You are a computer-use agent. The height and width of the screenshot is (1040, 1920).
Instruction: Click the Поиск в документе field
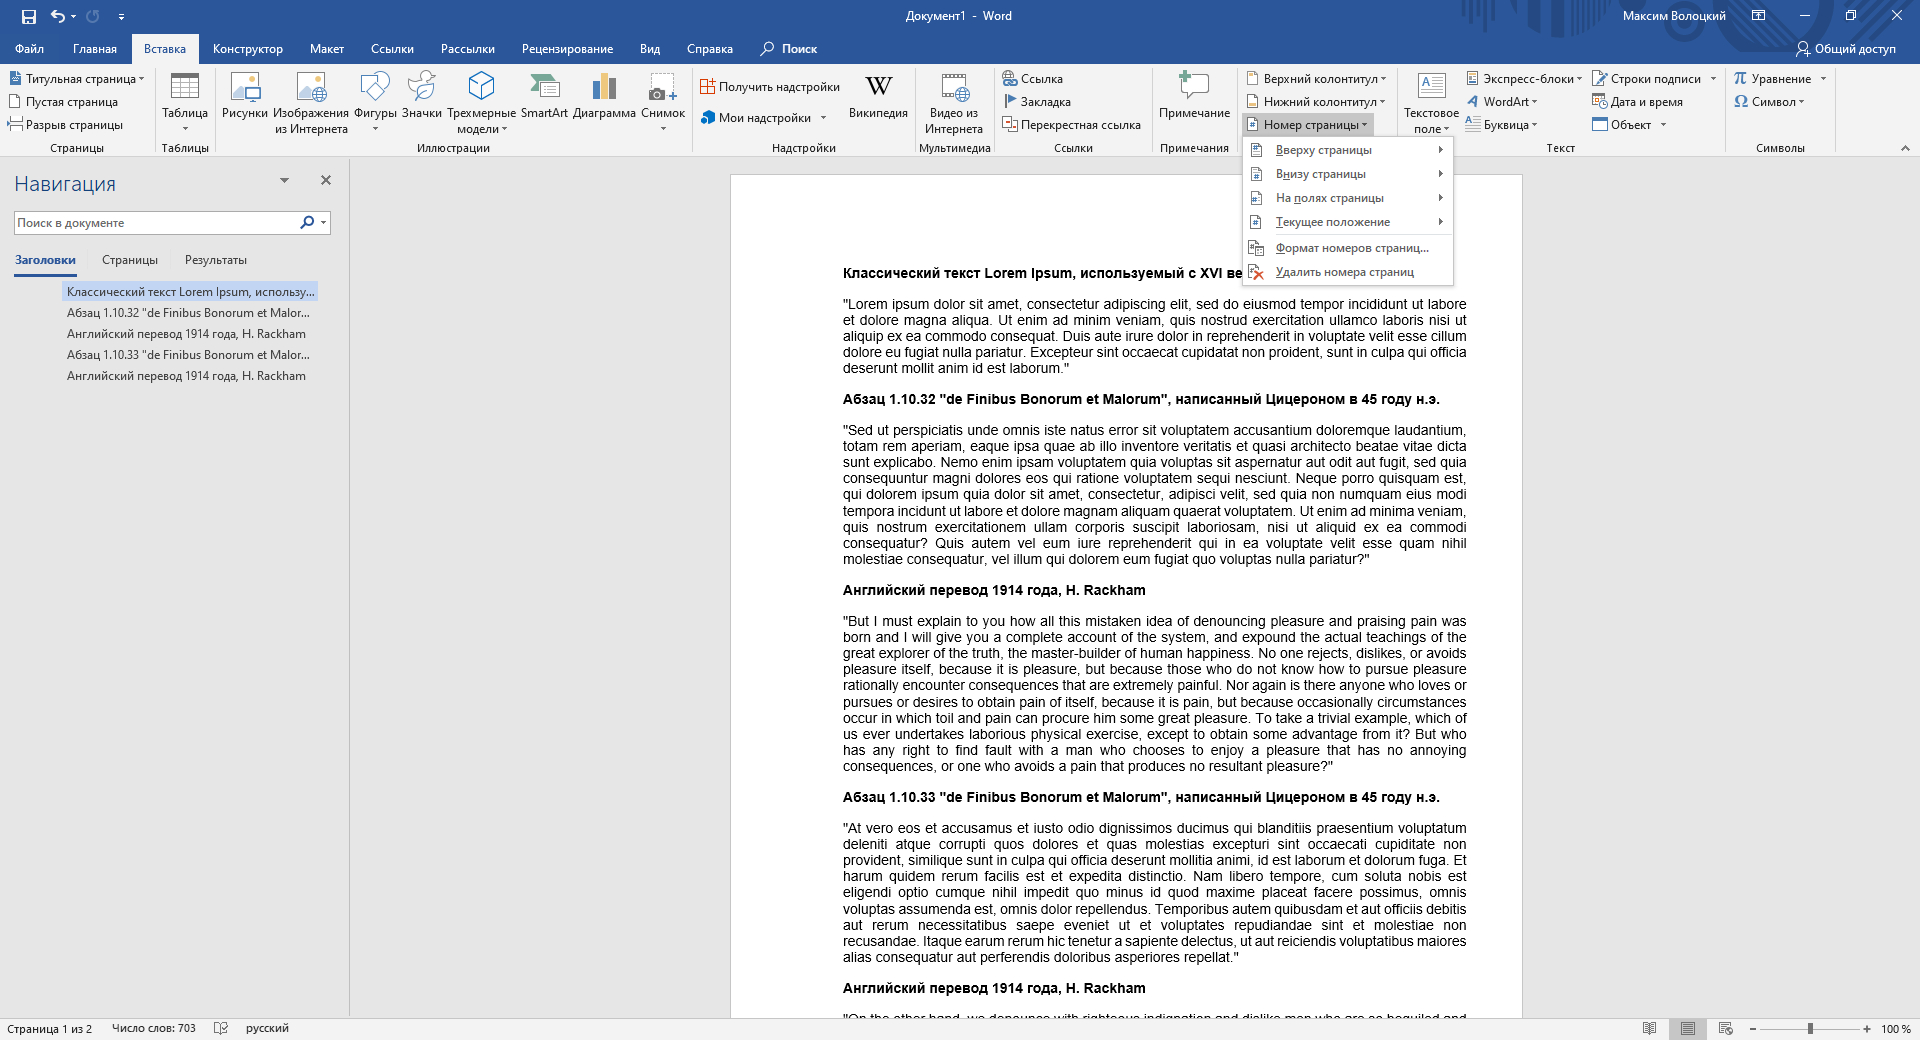pos(156,223)
